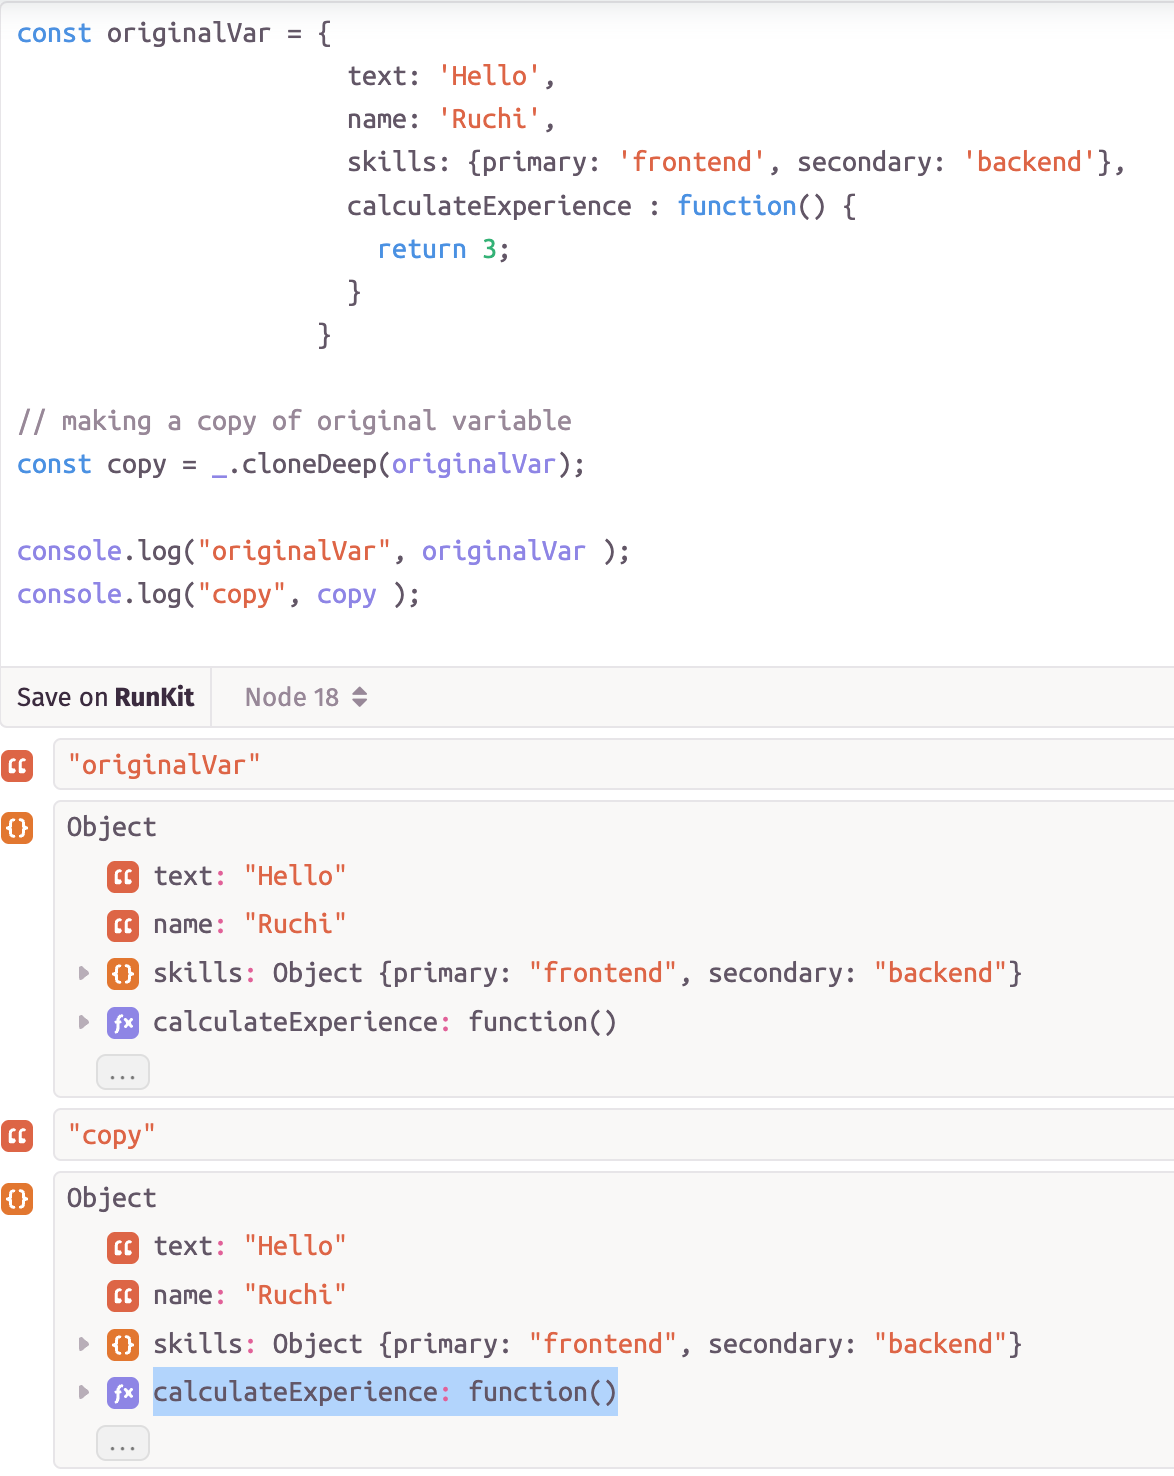Click the string icon next to name: "Ruchi"
Viewport: 1174px width, 1476px height.
[122, 926]
